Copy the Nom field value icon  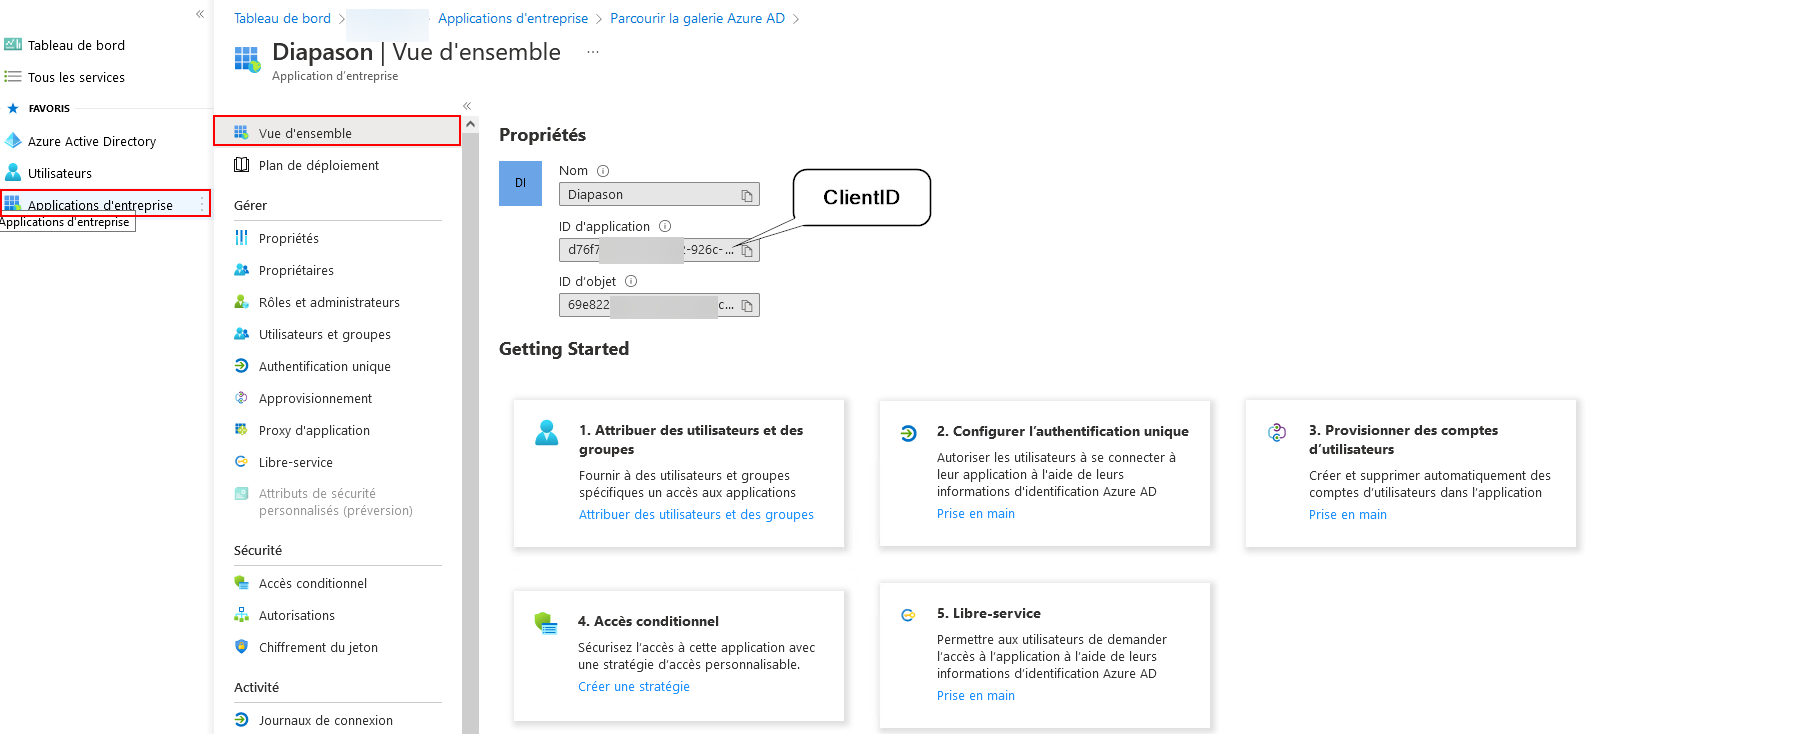[747, 196]
